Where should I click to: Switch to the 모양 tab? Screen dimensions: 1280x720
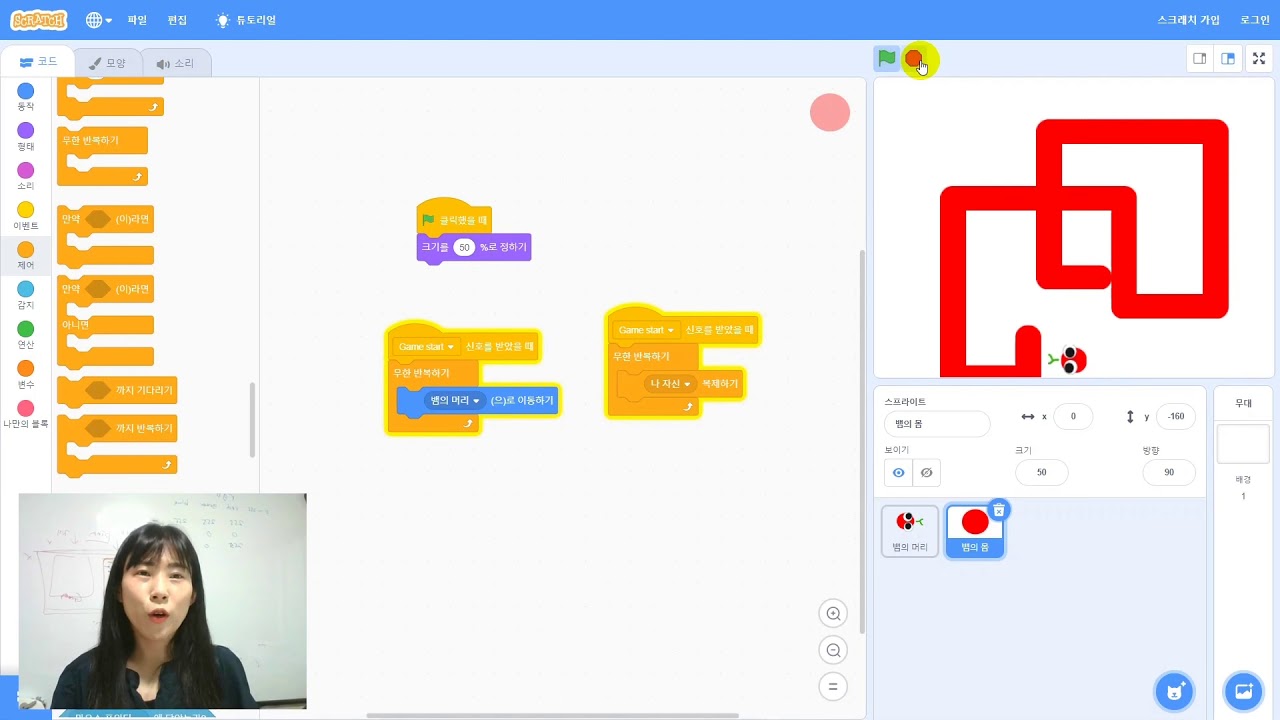[x=107, y=63]
